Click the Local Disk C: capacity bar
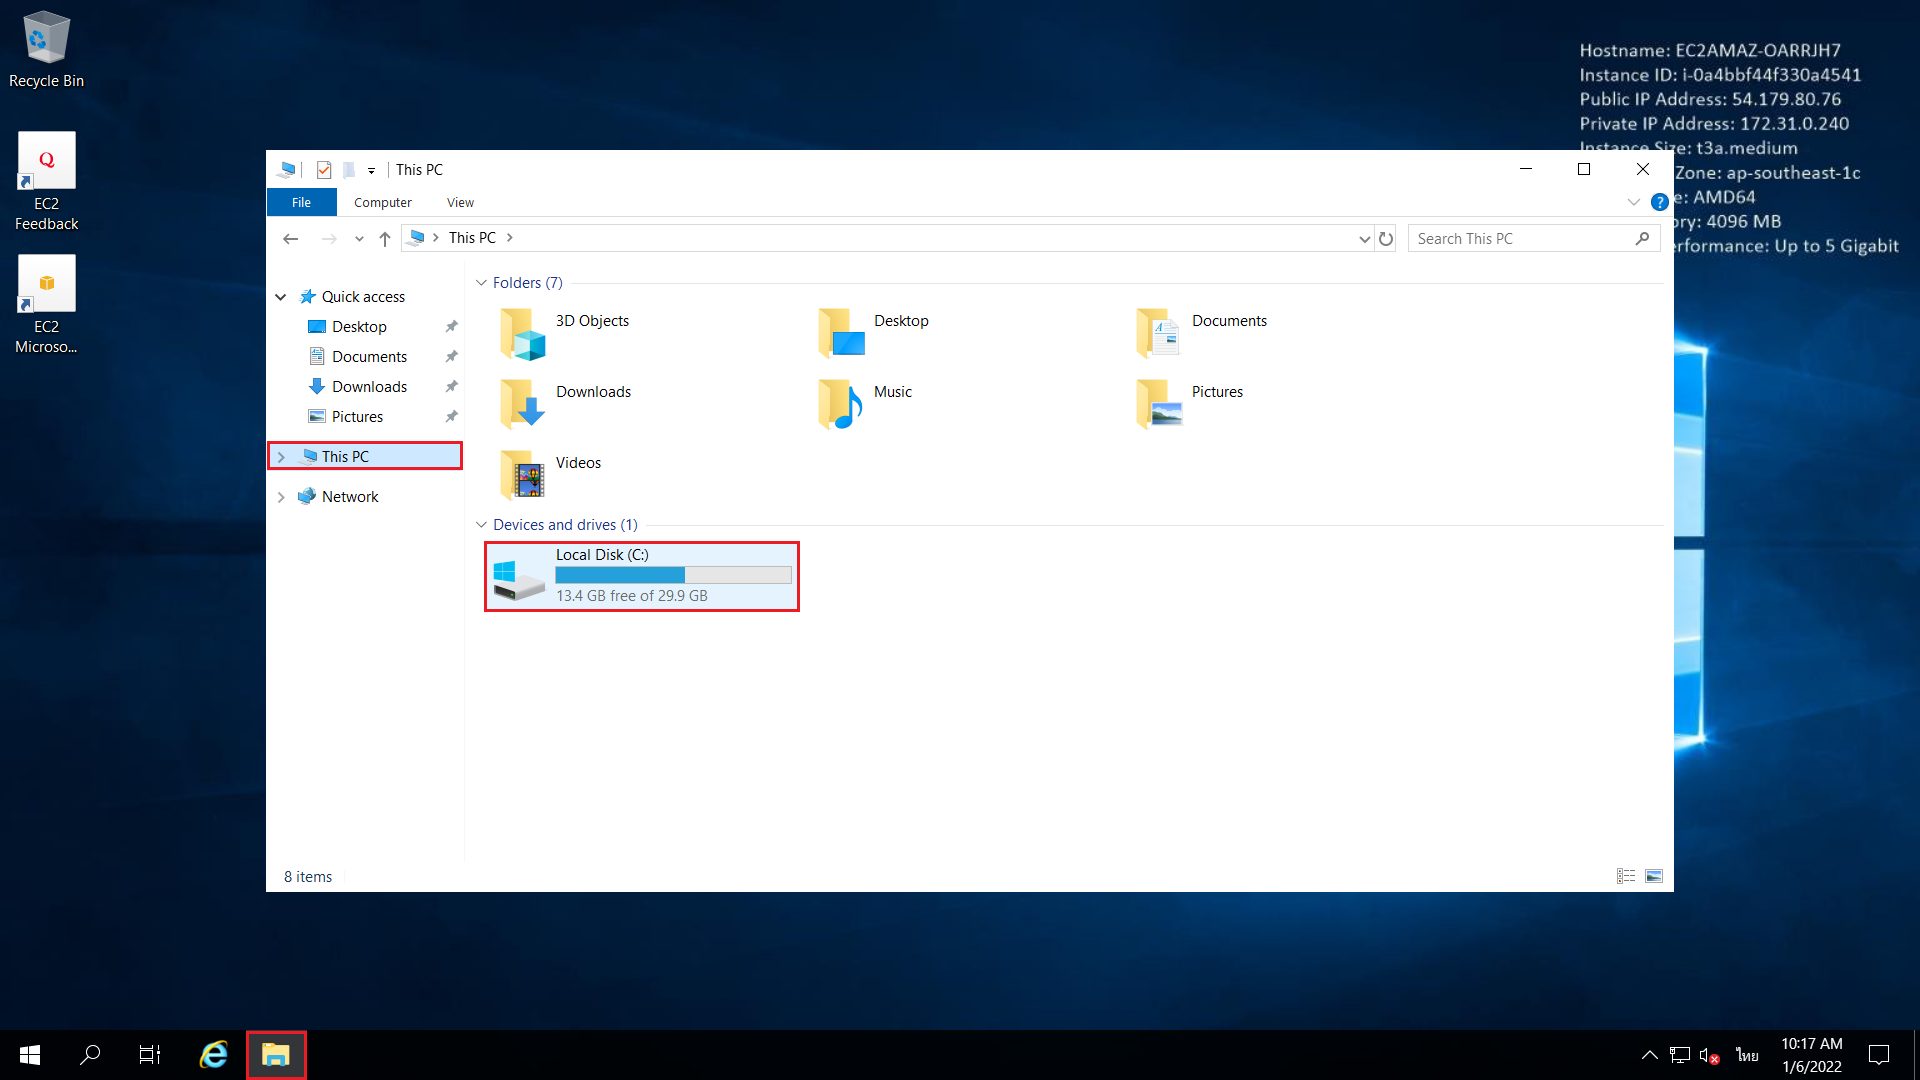 [671, 575]
